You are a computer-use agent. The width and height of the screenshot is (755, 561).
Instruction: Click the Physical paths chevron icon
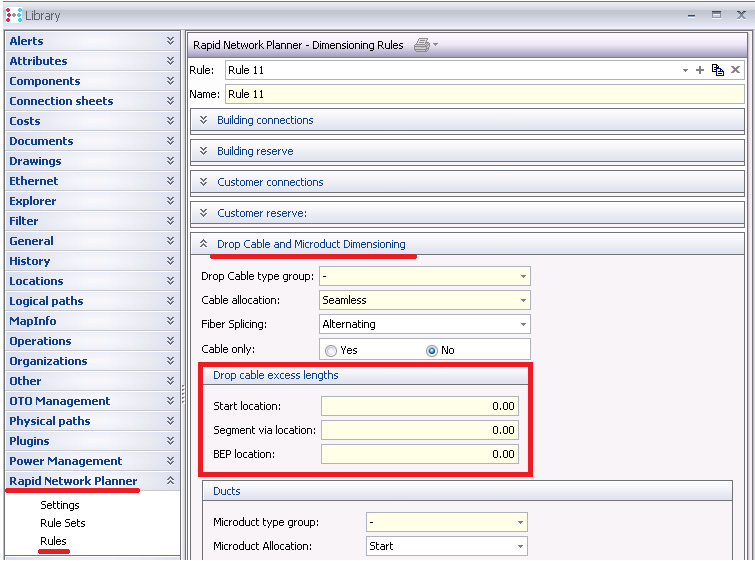(x=170, y=421)
